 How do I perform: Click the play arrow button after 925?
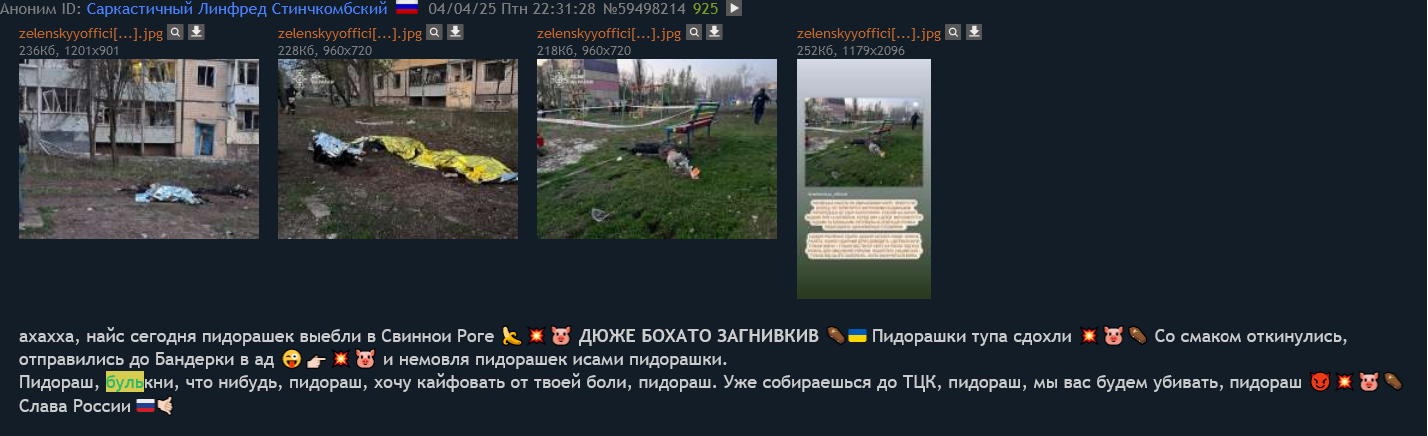734,8
